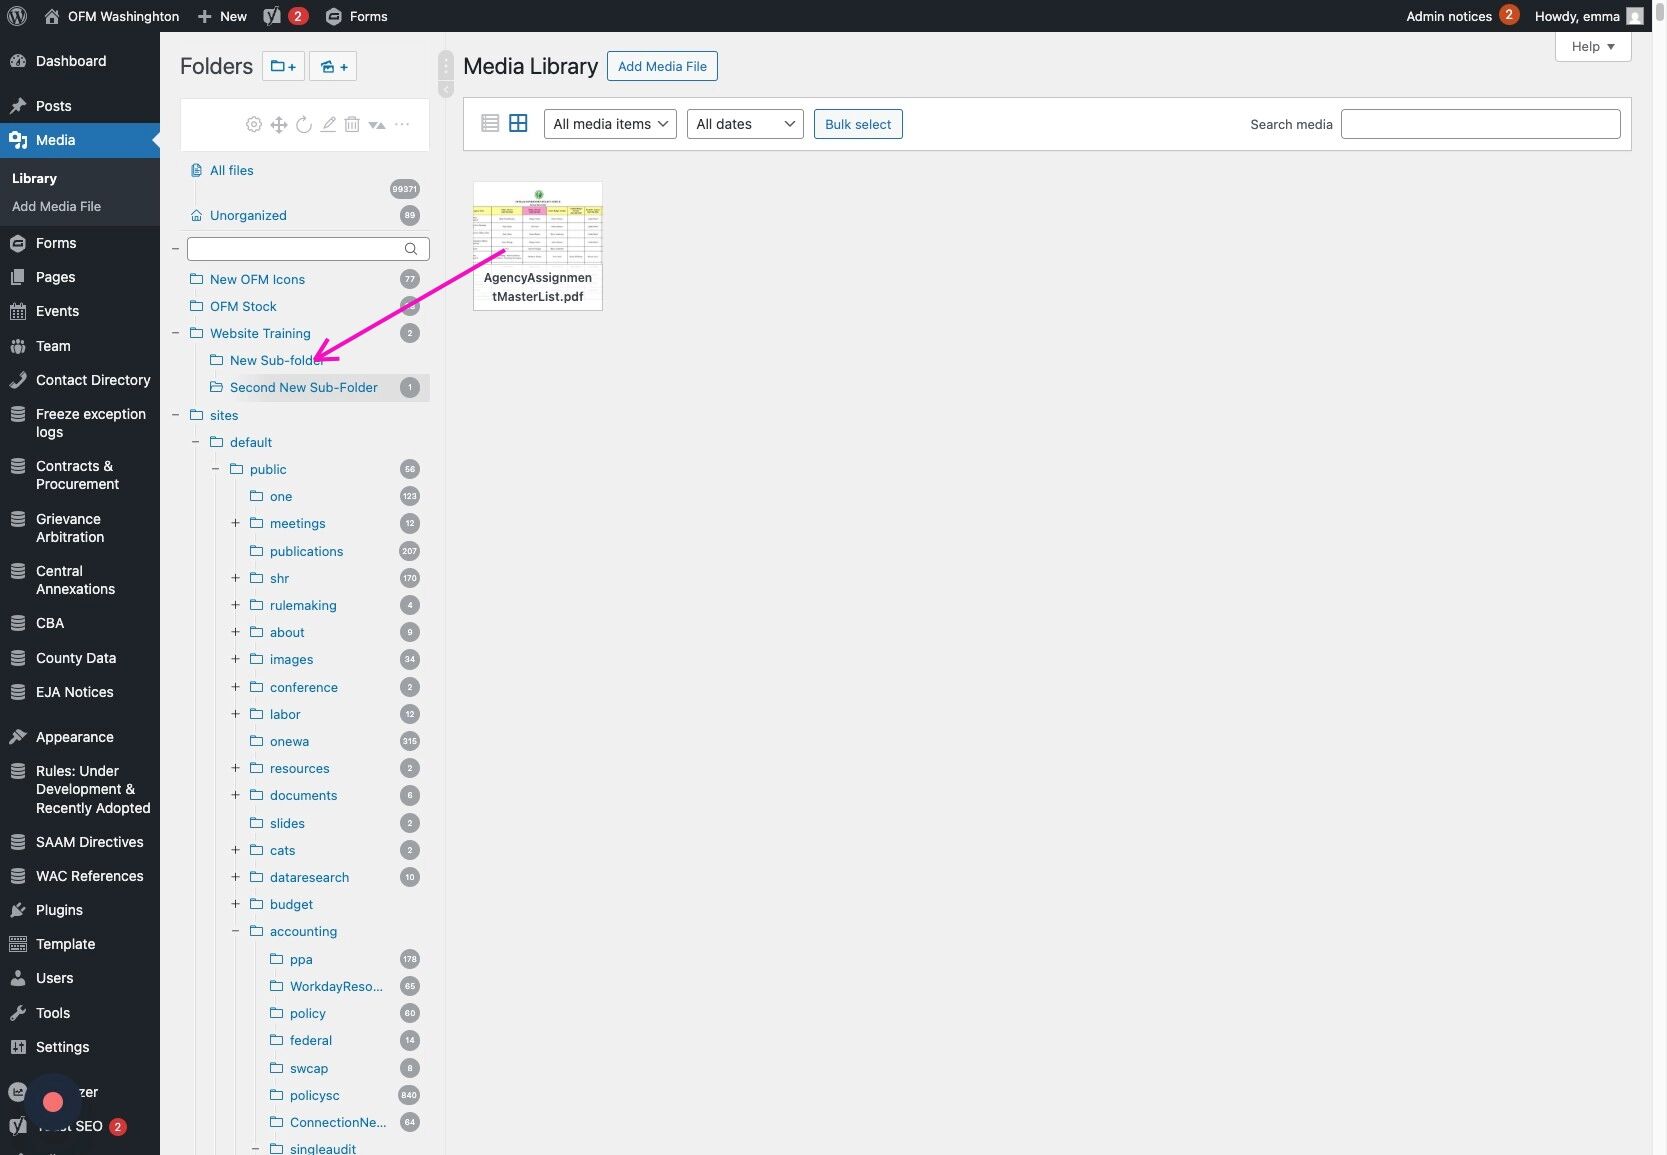Viewport: 1667px width, 1155px height.
Task: Click the Add Media File button
Action: (x=662, y=67)
